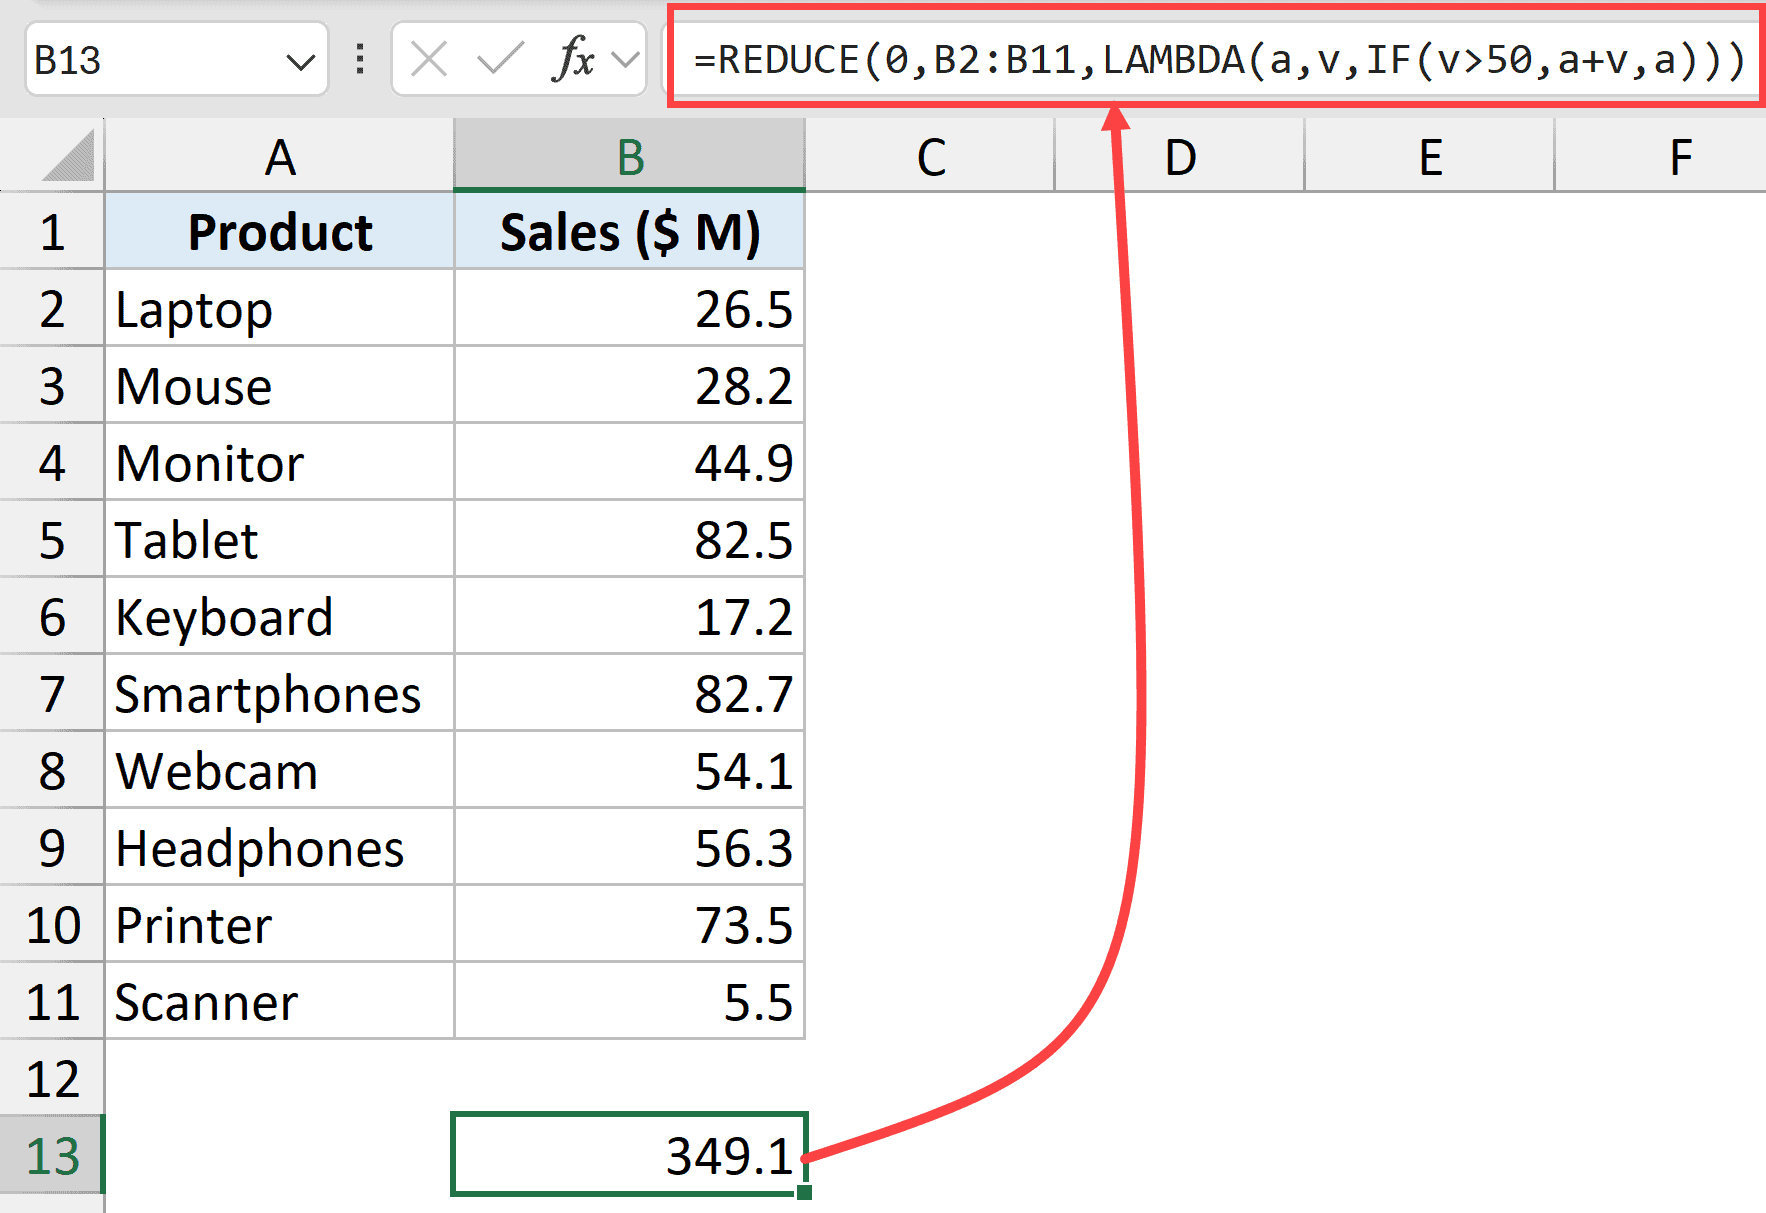Select column B header
The width and height of the screenshot is (1766, 1213).
click(629, 155)
